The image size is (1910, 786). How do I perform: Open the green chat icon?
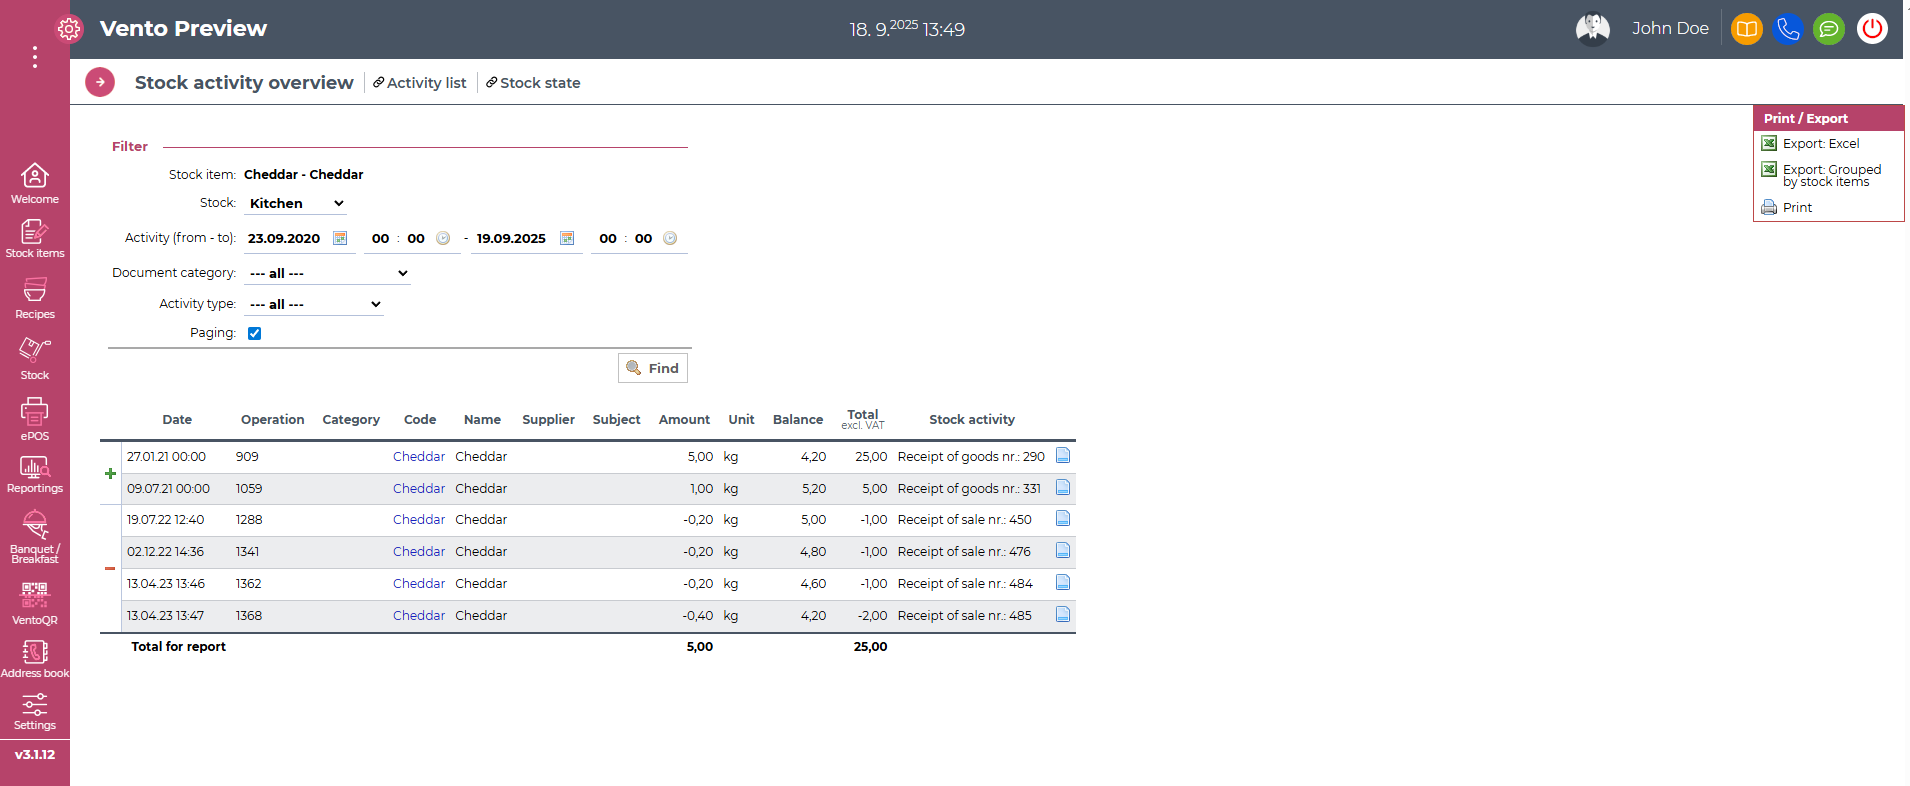pos(1829,29)
